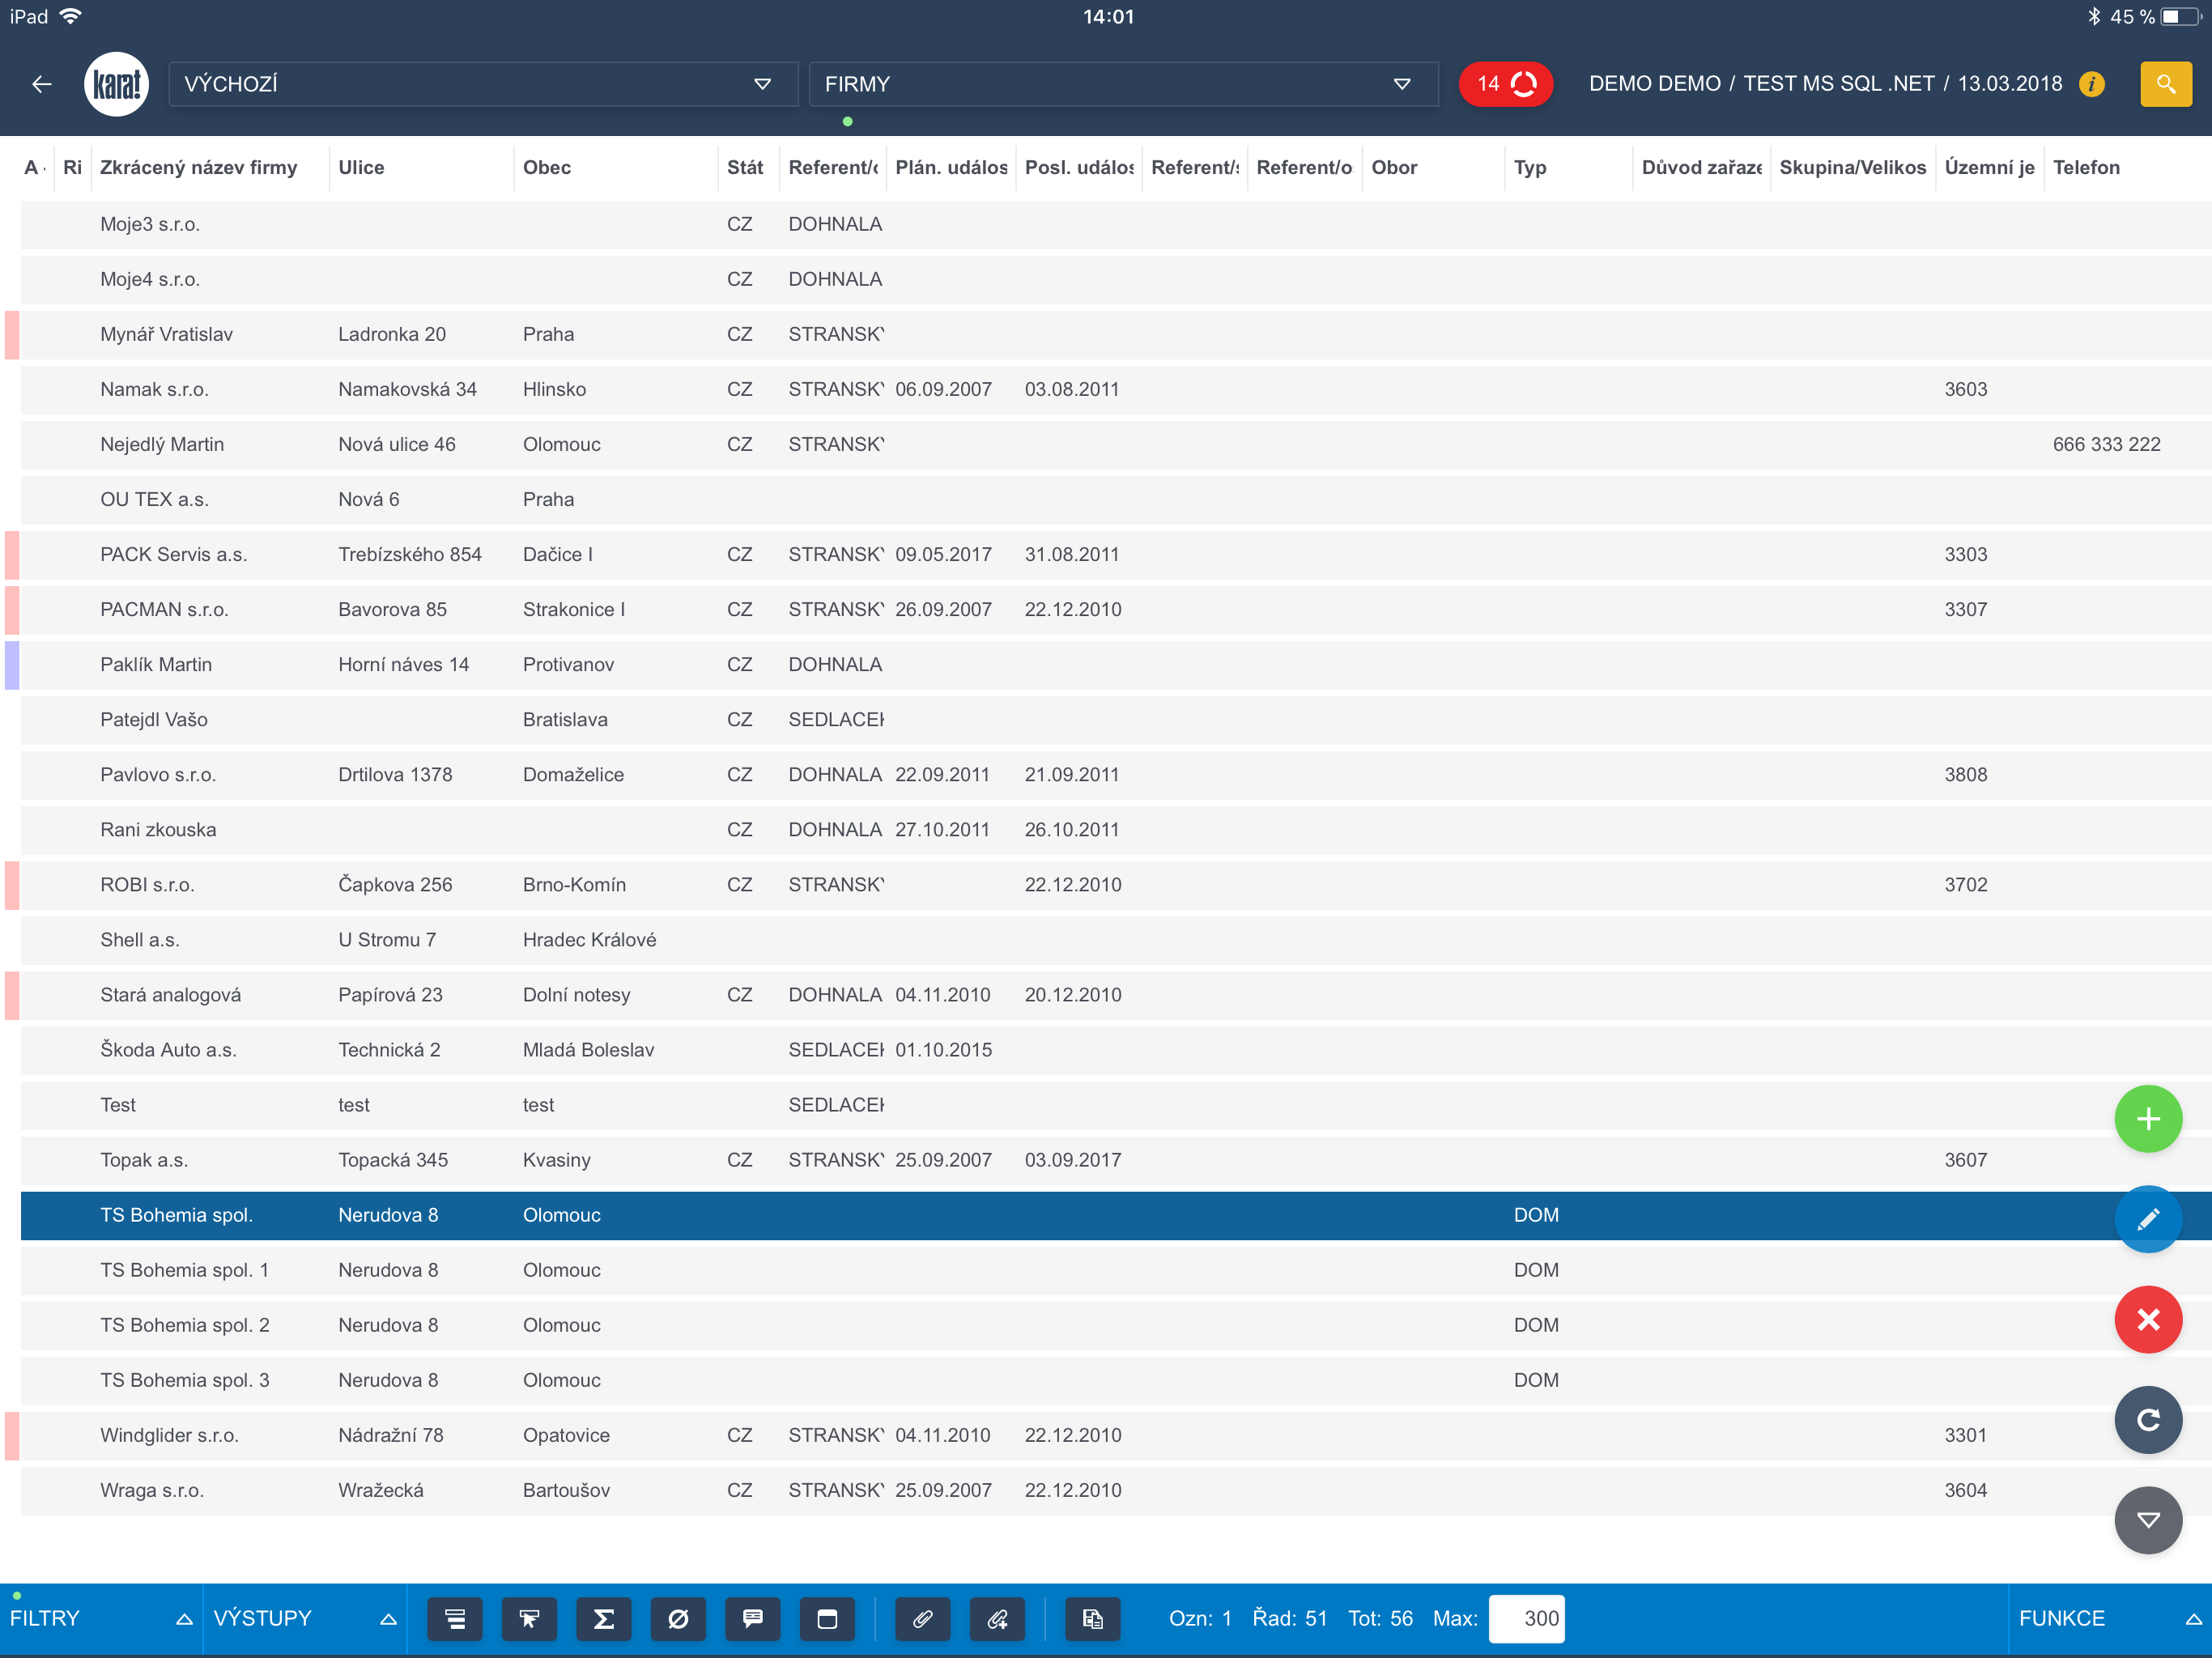Click the Územní je column header
Viewport: 2212px width, 1658px height.
(x=1989, y=167)
